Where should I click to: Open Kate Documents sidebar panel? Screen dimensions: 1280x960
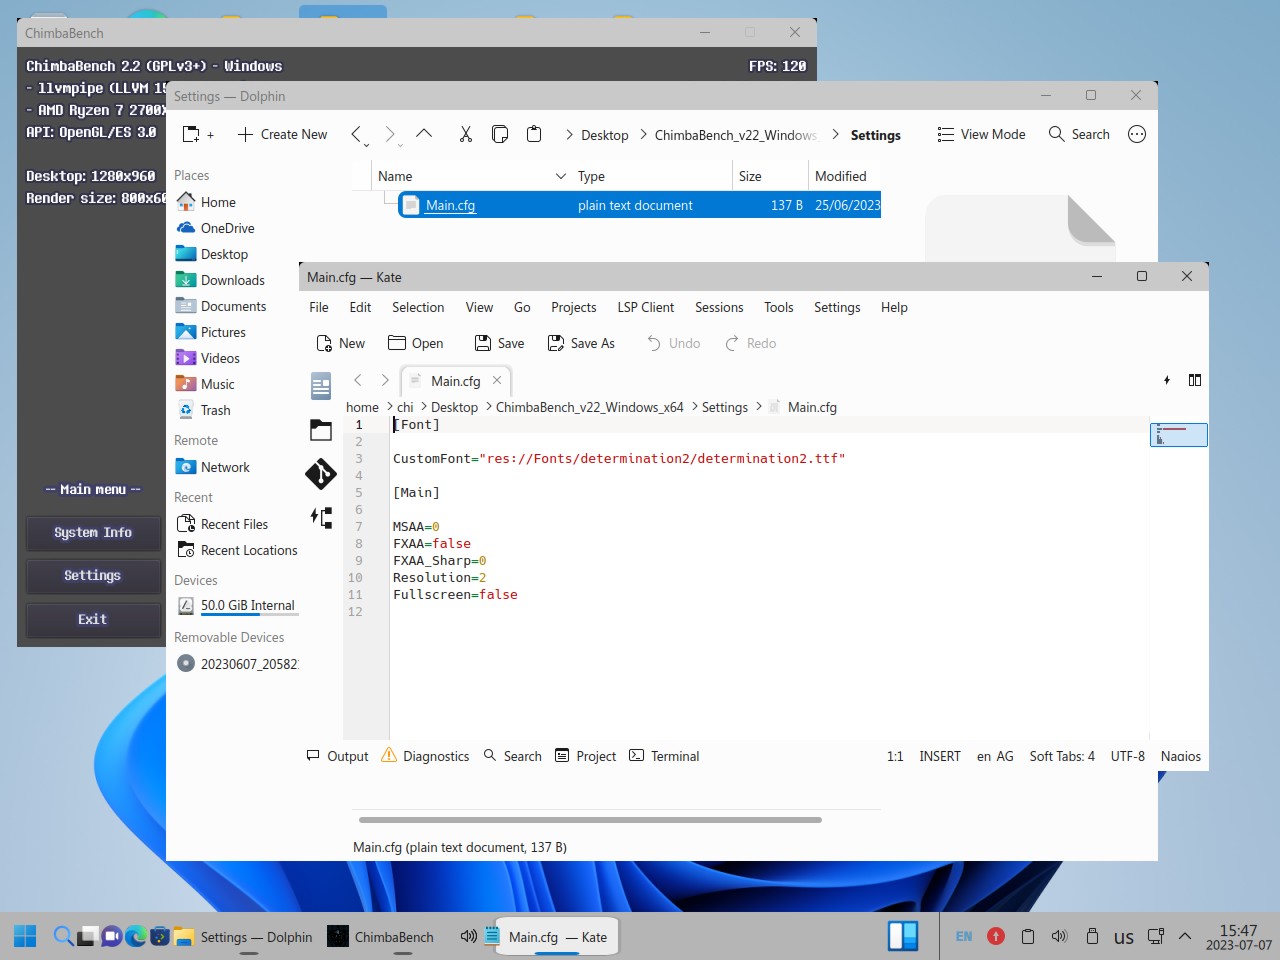321,385
